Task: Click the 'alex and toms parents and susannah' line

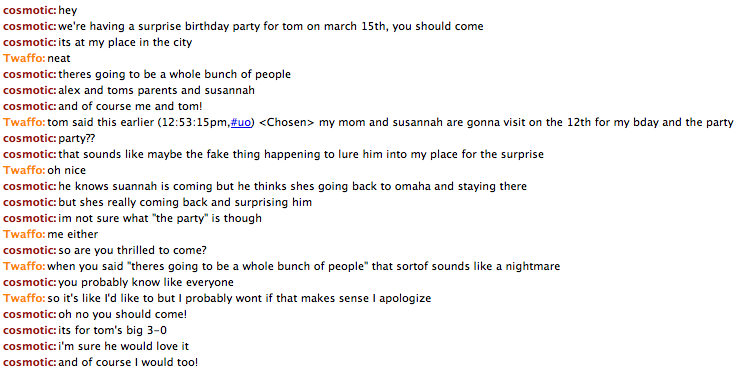Action: pyautogui.click(x=156, y=90)
